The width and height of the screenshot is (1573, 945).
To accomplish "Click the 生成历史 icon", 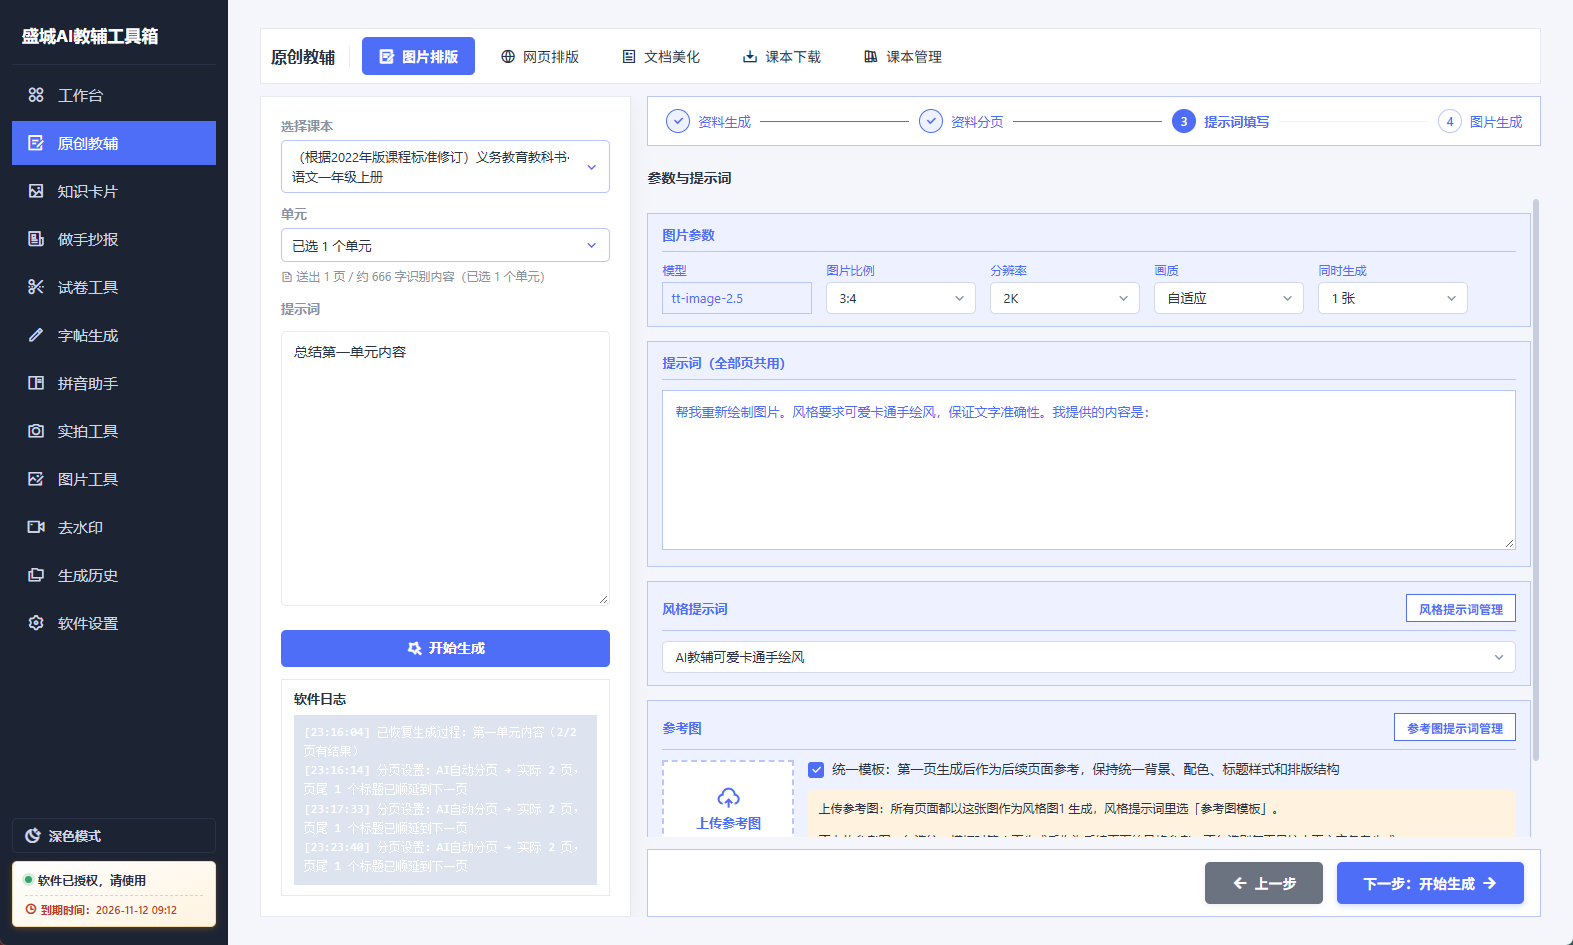I will tap(36, 575).
